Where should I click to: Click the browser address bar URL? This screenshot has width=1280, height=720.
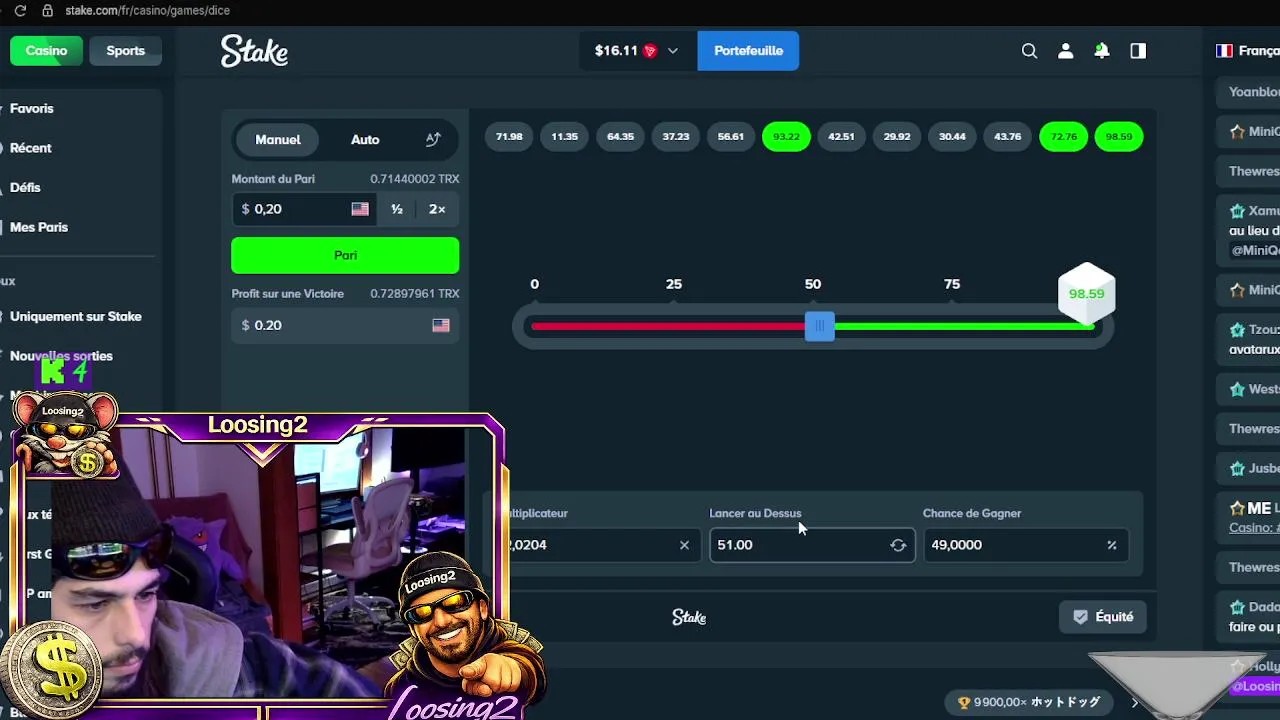(147, 10)
